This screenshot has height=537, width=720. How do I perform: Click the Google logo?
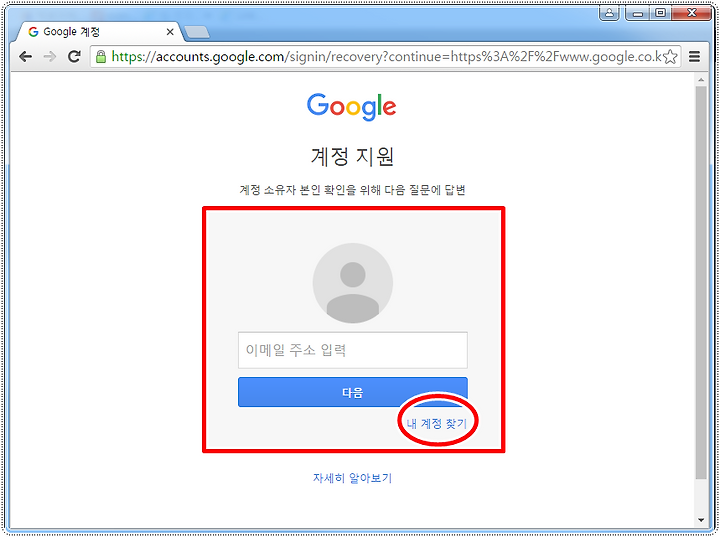click(352, 107)
